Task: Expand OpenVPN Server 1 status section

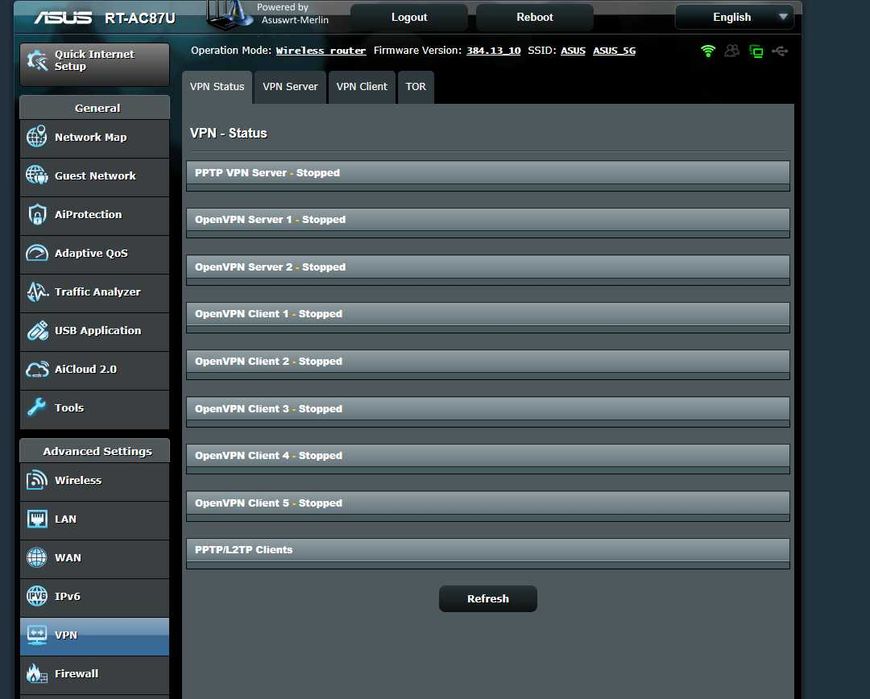Action: (488, 220)
